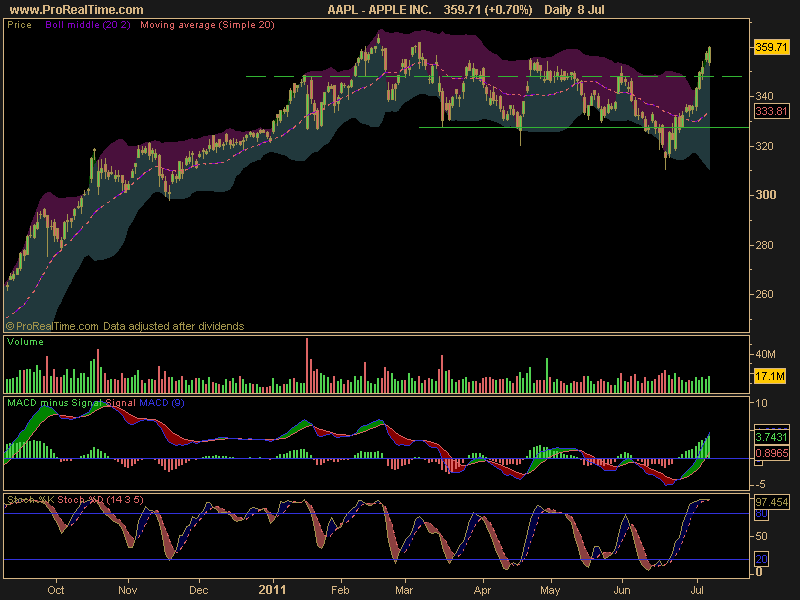Click the -5 label on MACD axis

[x=760, y=484]
